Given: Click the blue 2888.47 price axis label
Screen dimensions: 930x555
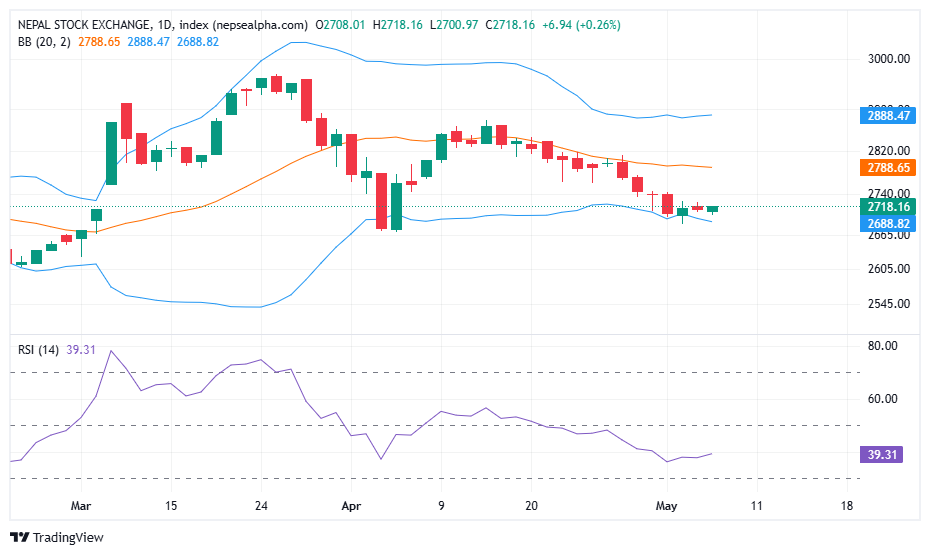Looking at the screenshot, I should [x=888, y=116].
